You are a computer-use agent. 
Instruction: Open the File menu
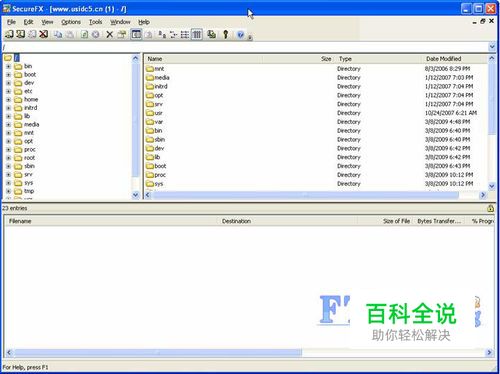tap(11, 22)
